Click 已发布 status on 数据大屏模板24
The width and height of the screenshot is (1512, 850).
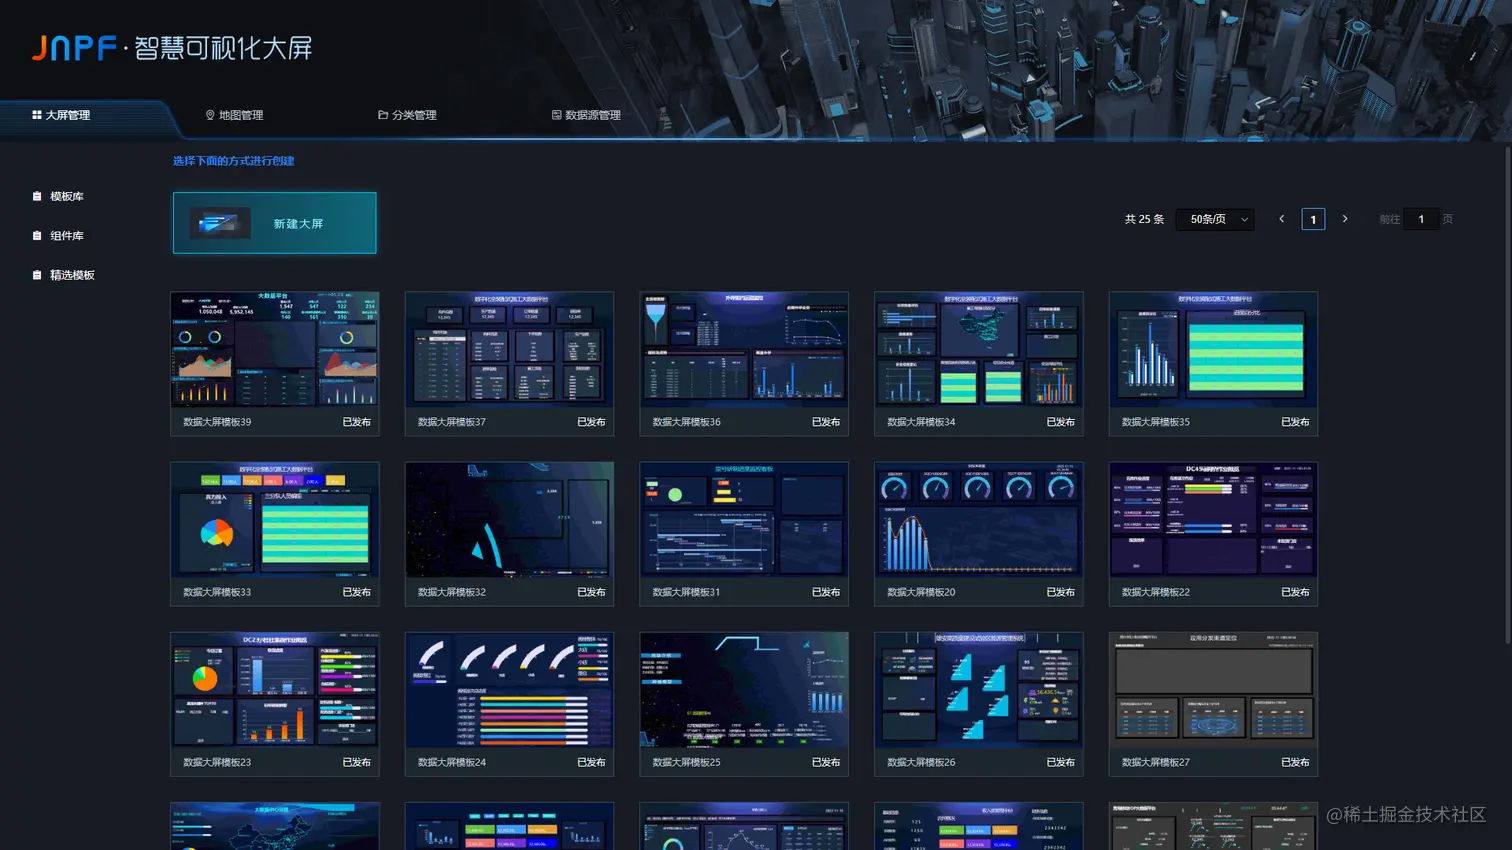pos(591,762)
